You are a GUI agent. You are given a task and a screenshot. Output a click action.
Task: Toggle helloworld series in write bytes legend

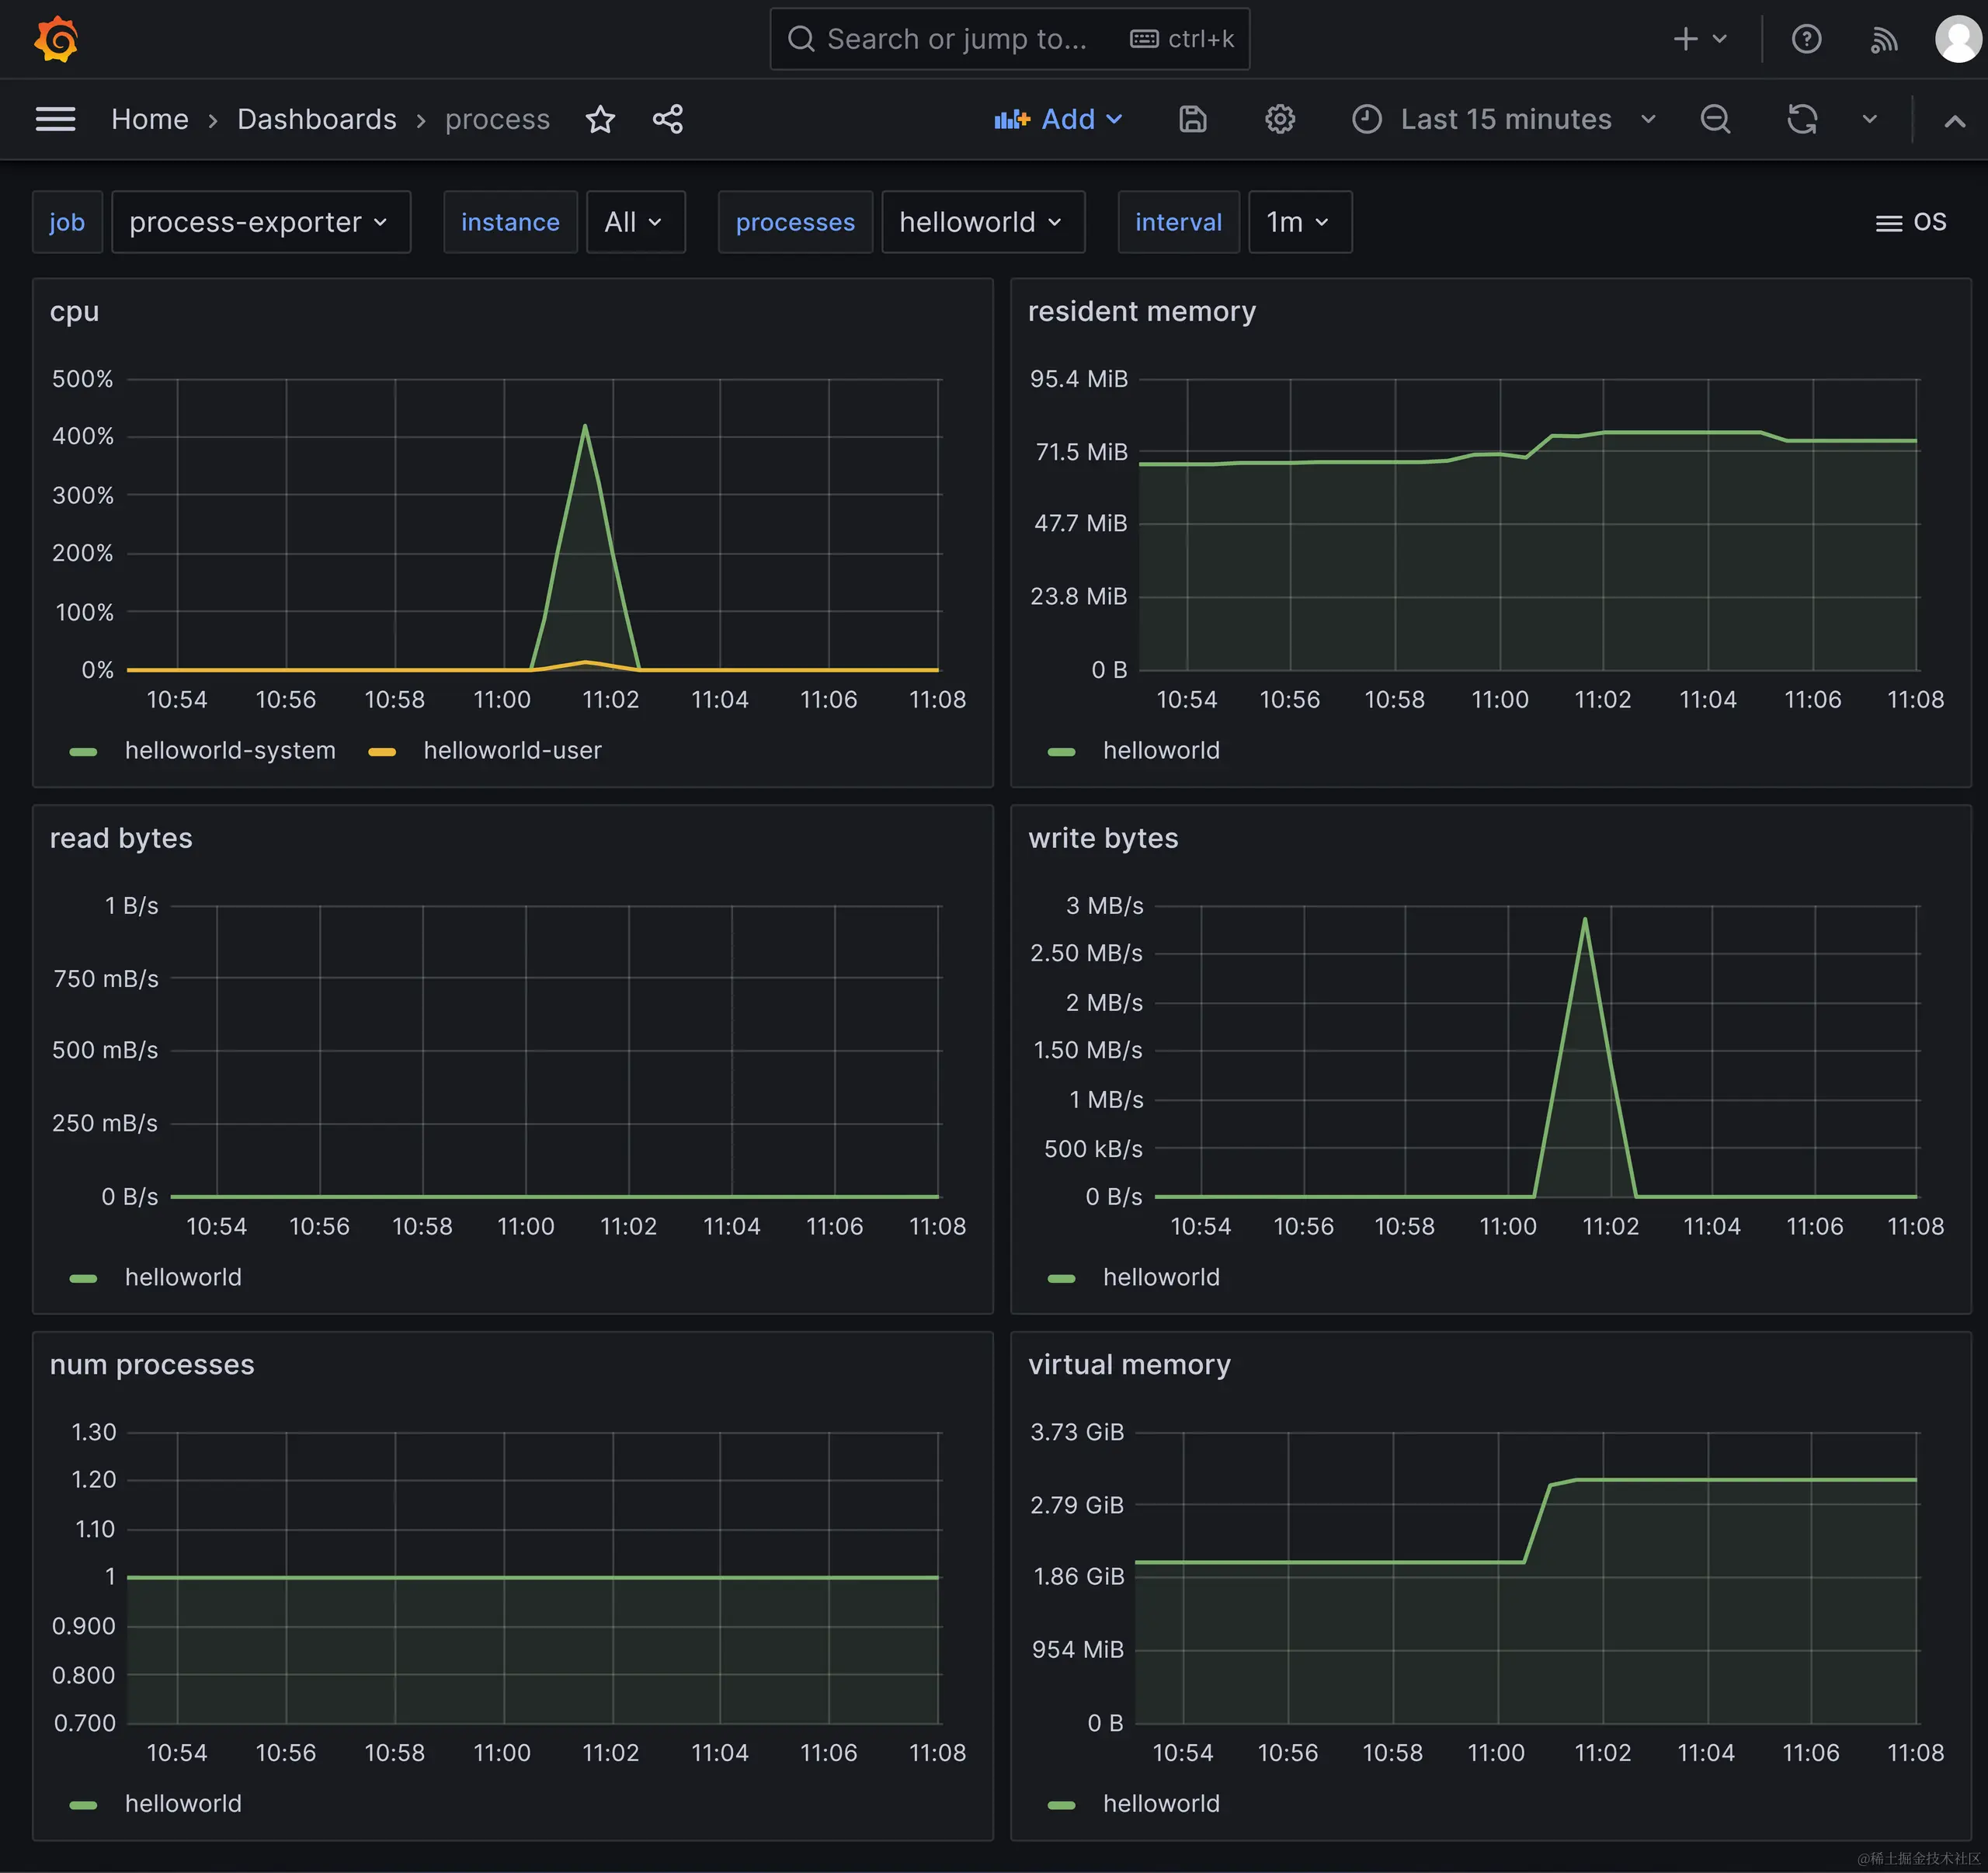[1160, 1277]
